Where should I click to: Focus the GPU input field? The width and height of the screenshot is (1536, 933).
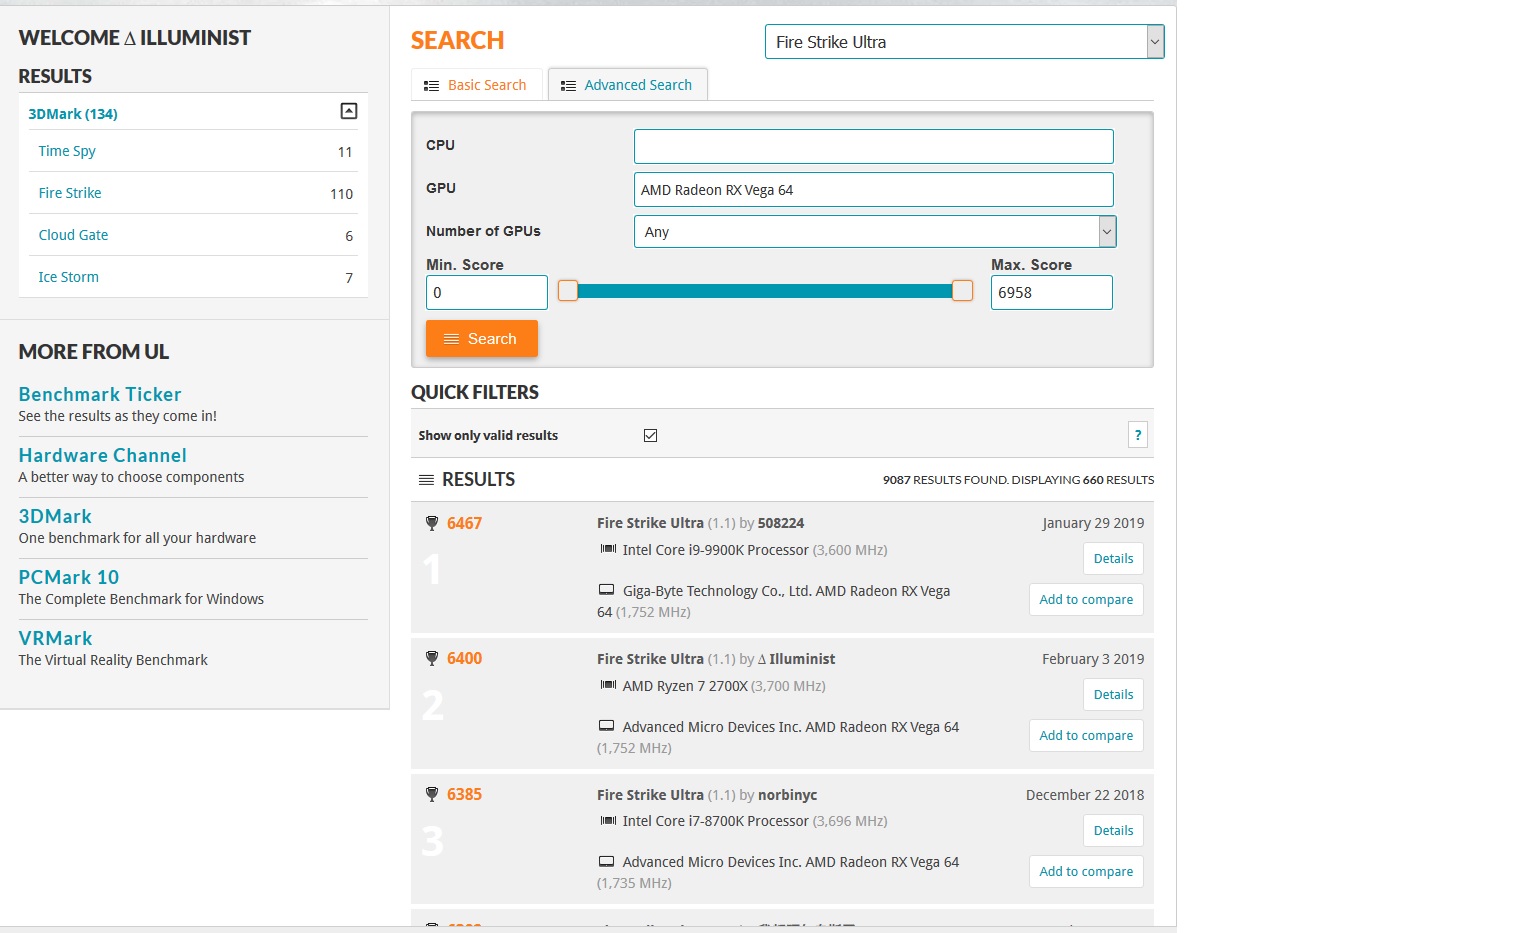873,190
